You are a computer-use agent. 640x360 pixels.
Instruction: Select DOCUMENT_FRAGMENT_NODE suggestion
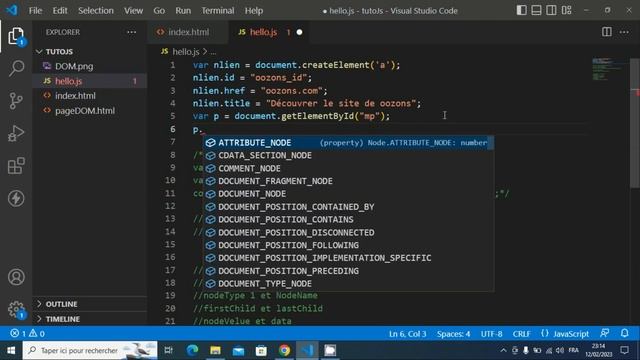[349, 181]
